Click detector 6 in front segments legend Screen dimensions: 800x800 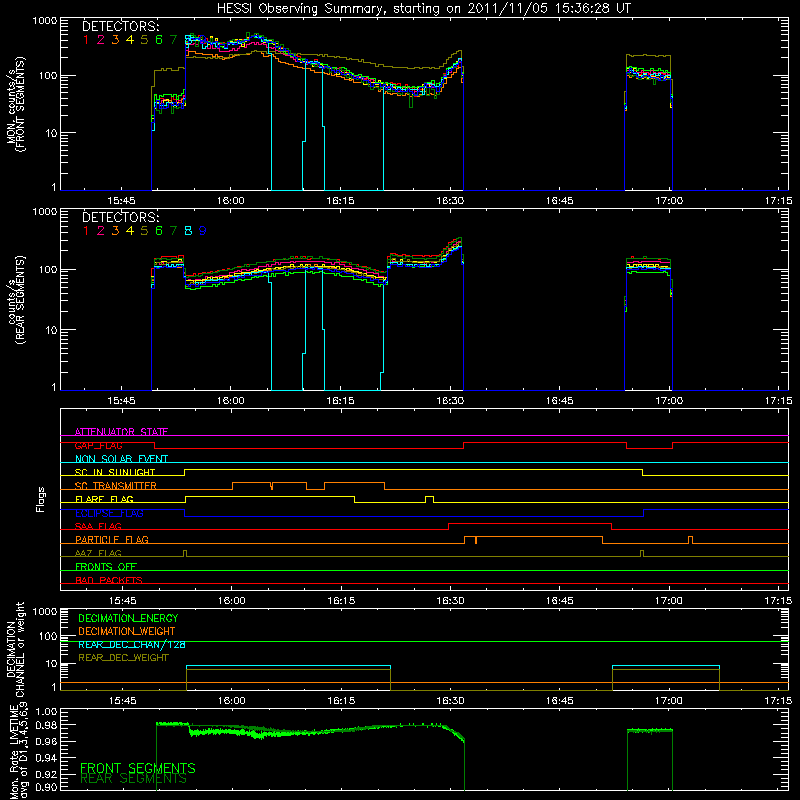point(159,40)
